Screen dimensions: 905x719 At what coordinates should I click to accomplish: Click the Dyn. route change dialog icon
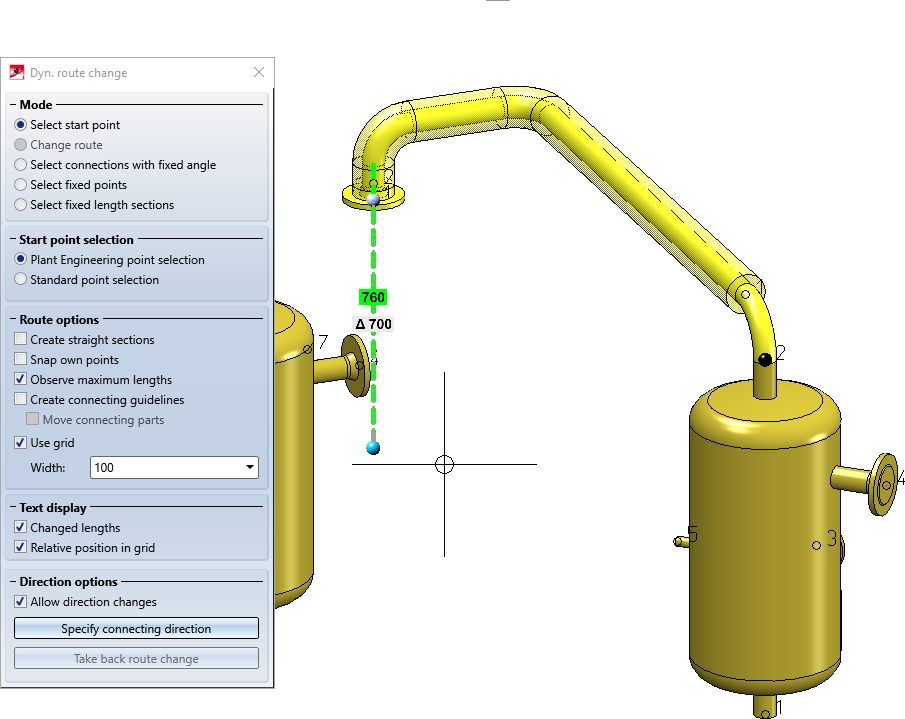[x=17, y=73]
